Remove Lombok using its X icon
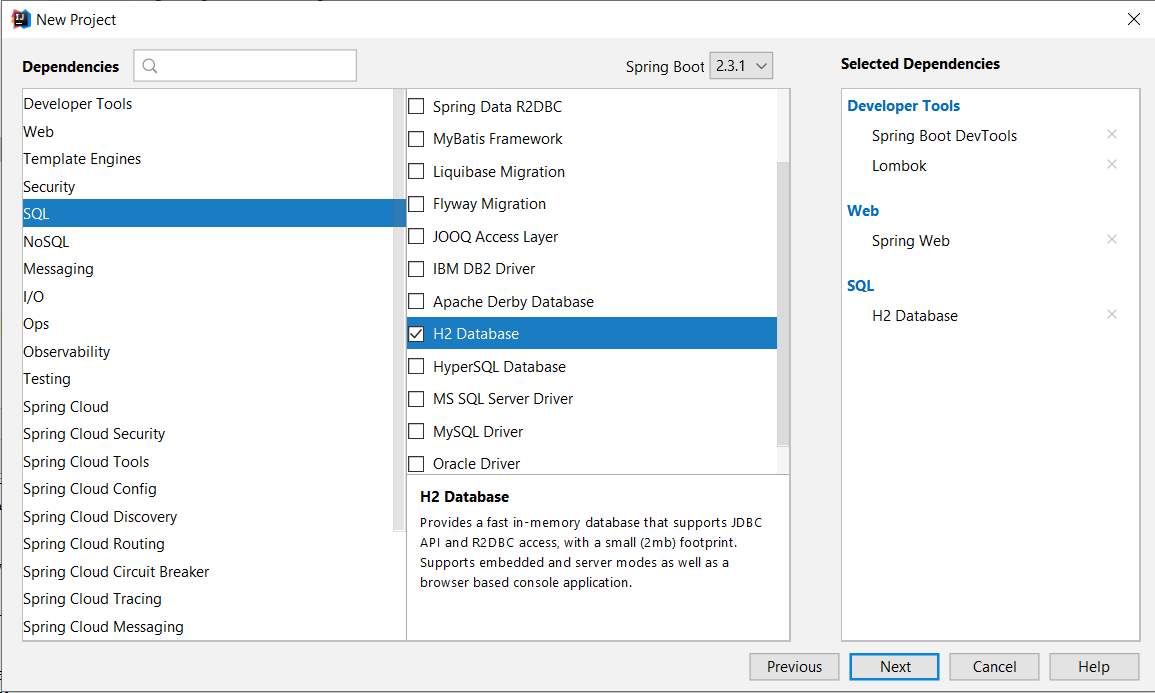Viewport: 1155px width, 693px height. [1111, 165]
